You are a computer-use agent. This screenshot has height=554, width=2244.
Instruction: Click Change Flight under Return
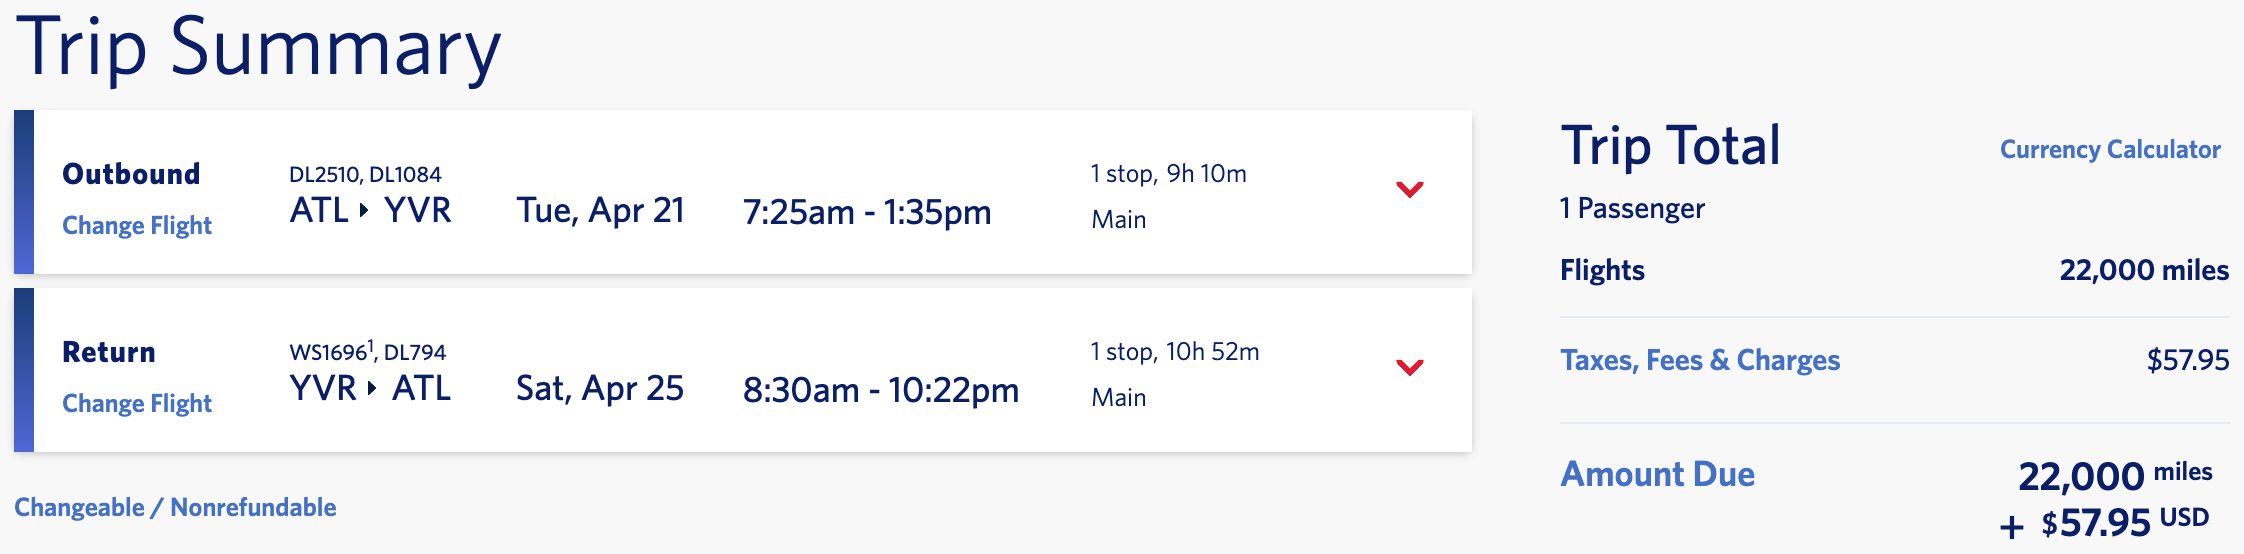click(x=137, y=403)
